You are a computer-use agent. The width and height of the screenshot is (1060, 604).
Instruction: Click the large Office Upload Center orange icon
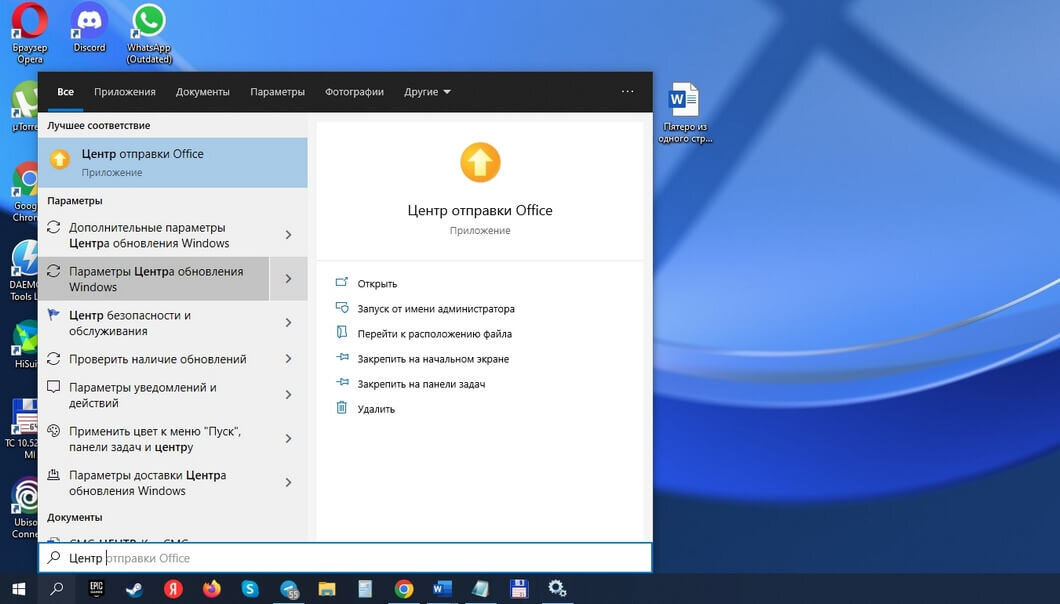480,162
